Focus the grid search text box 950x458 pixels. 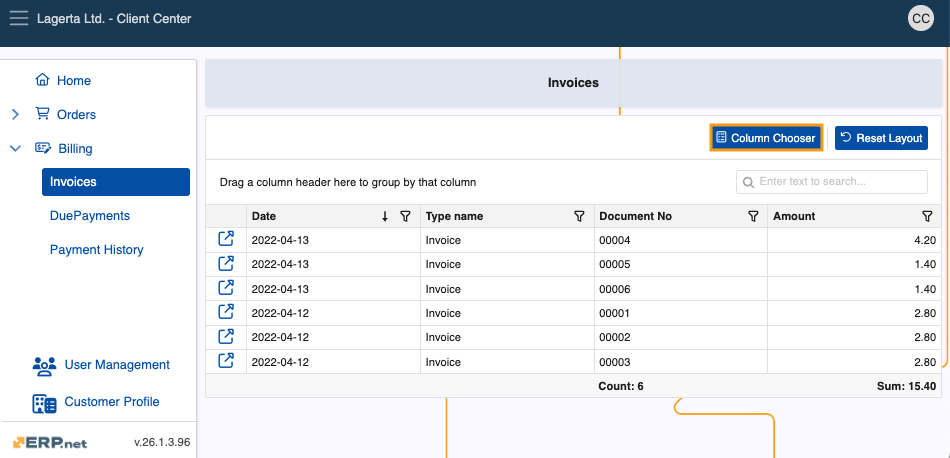coord(832,182)
